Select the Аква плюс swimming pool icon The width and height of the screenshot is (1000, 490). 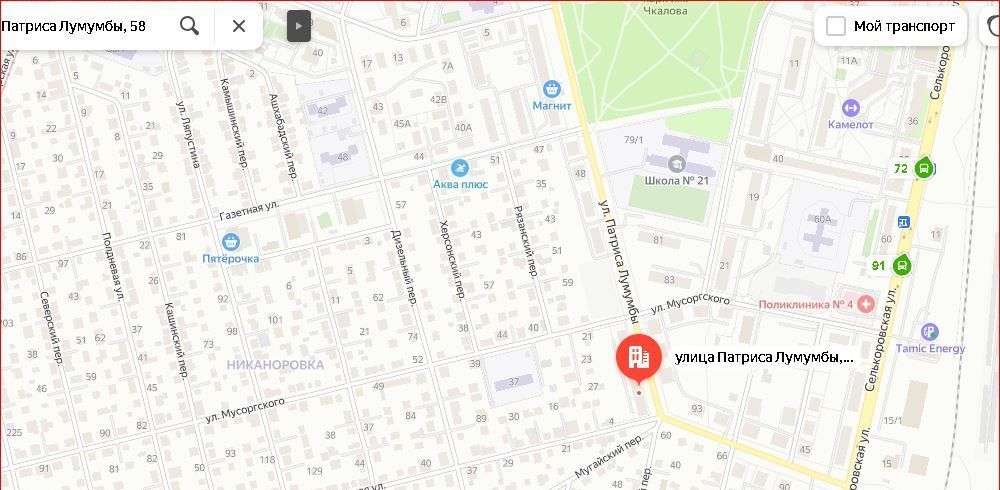[x=460, y=168]
